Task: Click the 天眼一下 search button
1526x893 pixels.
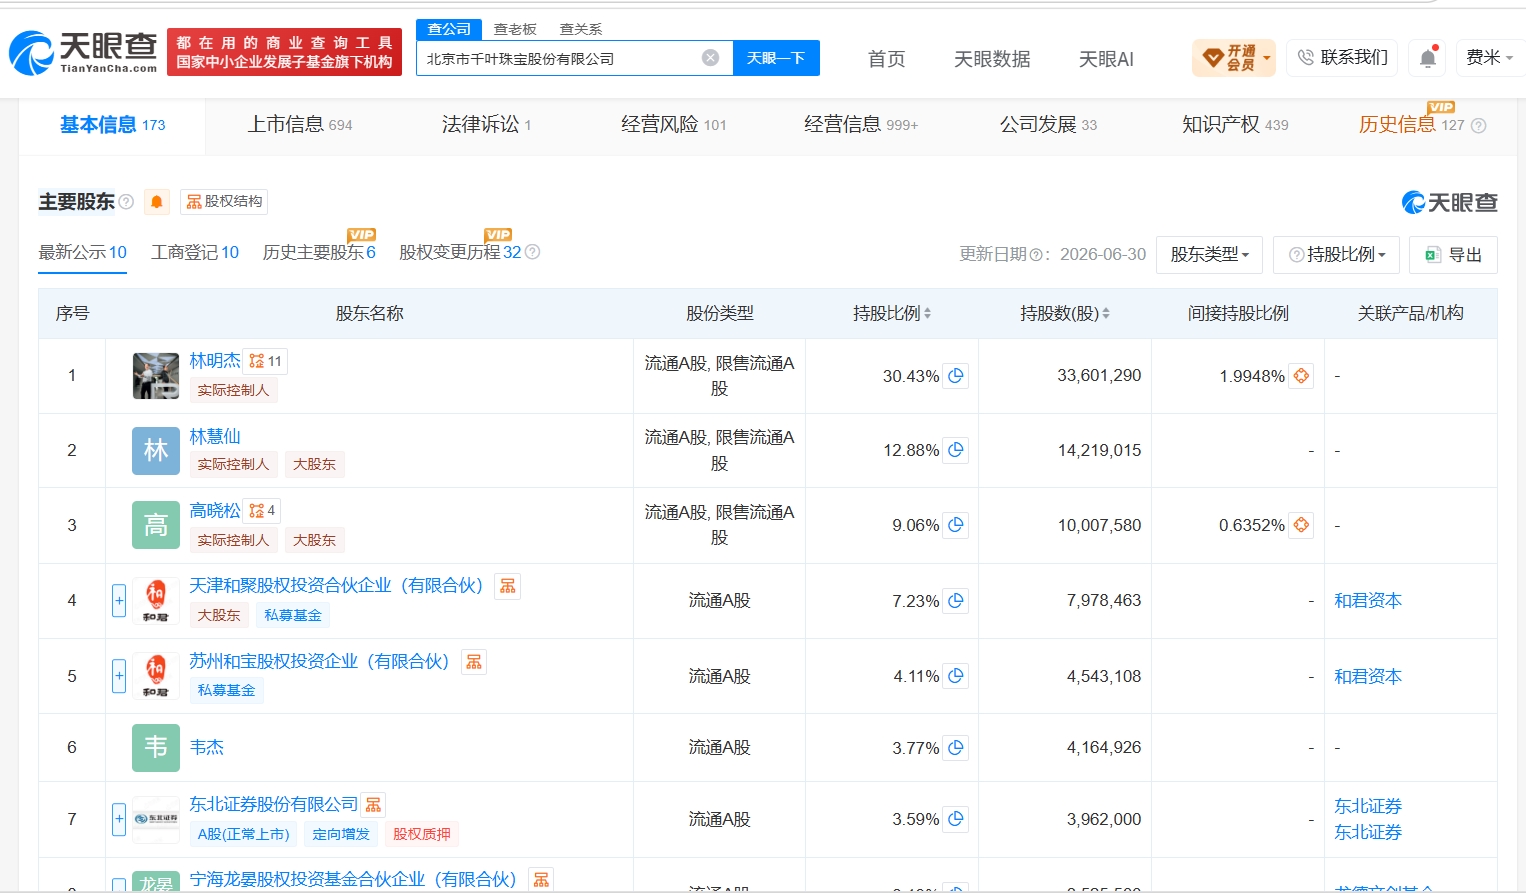Action: (x=776, y=58)
